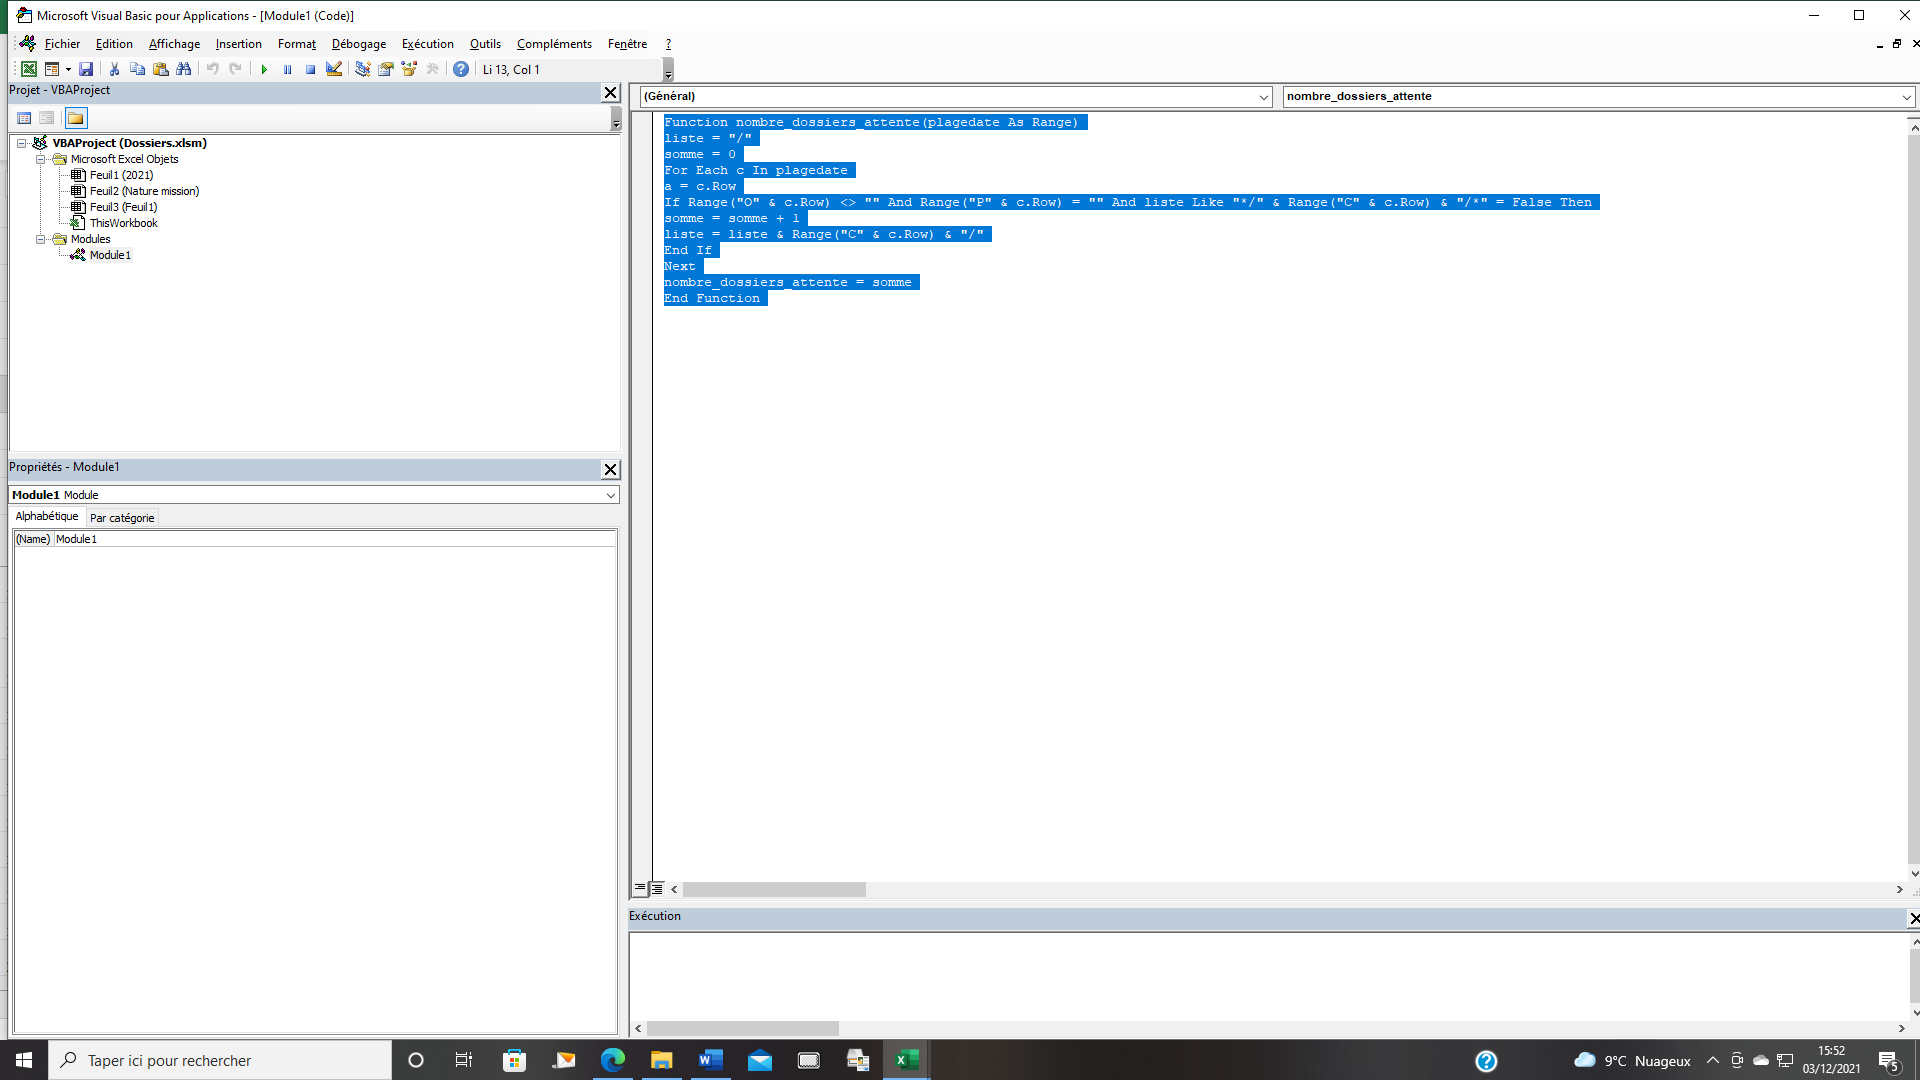1920x1080 pixels.
Task: Open Word from the Windows taskbar
Action: (x=711, y=1060)
